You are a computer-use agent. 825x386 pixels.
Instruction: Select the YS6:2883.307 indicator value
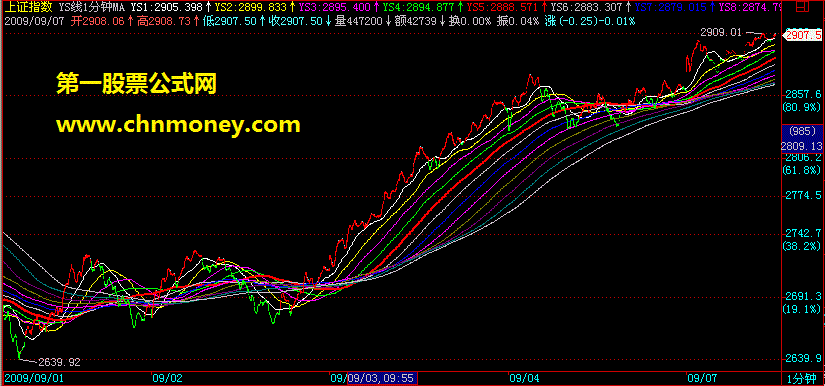pyautogui.click(x=587, y=7)
